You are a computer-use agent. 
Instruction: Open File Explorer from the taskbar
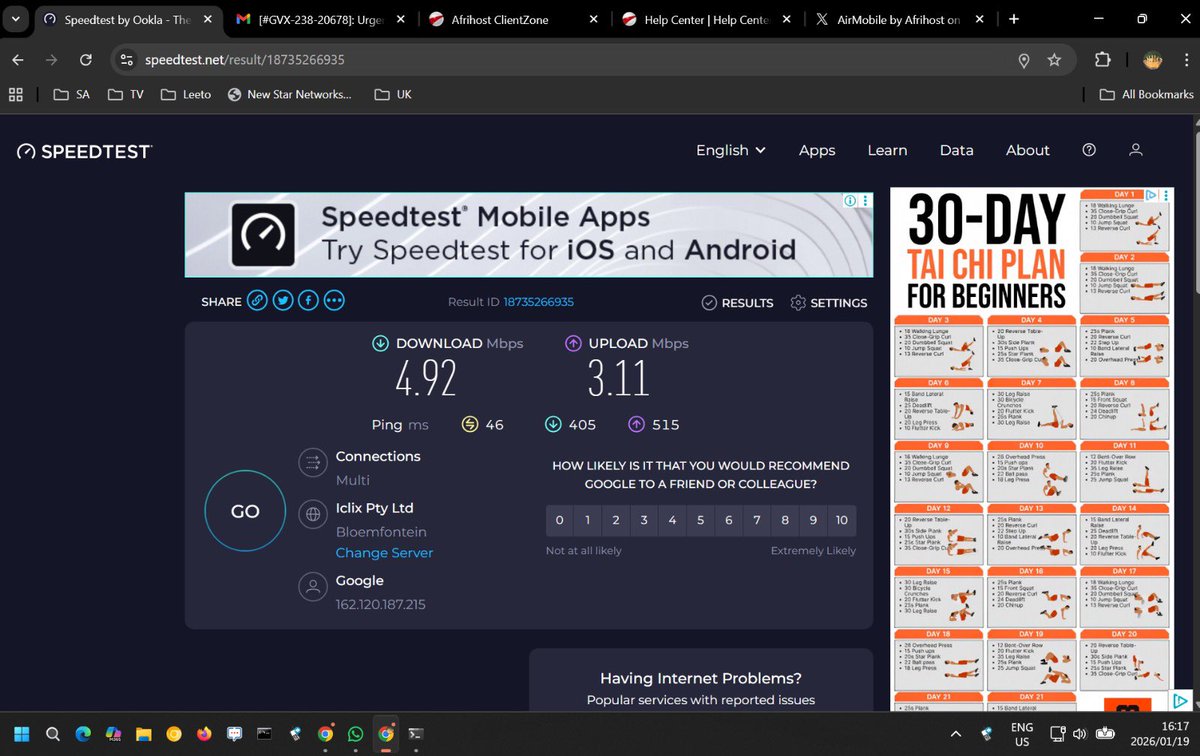pyautogui.click(x=143, y=733)
